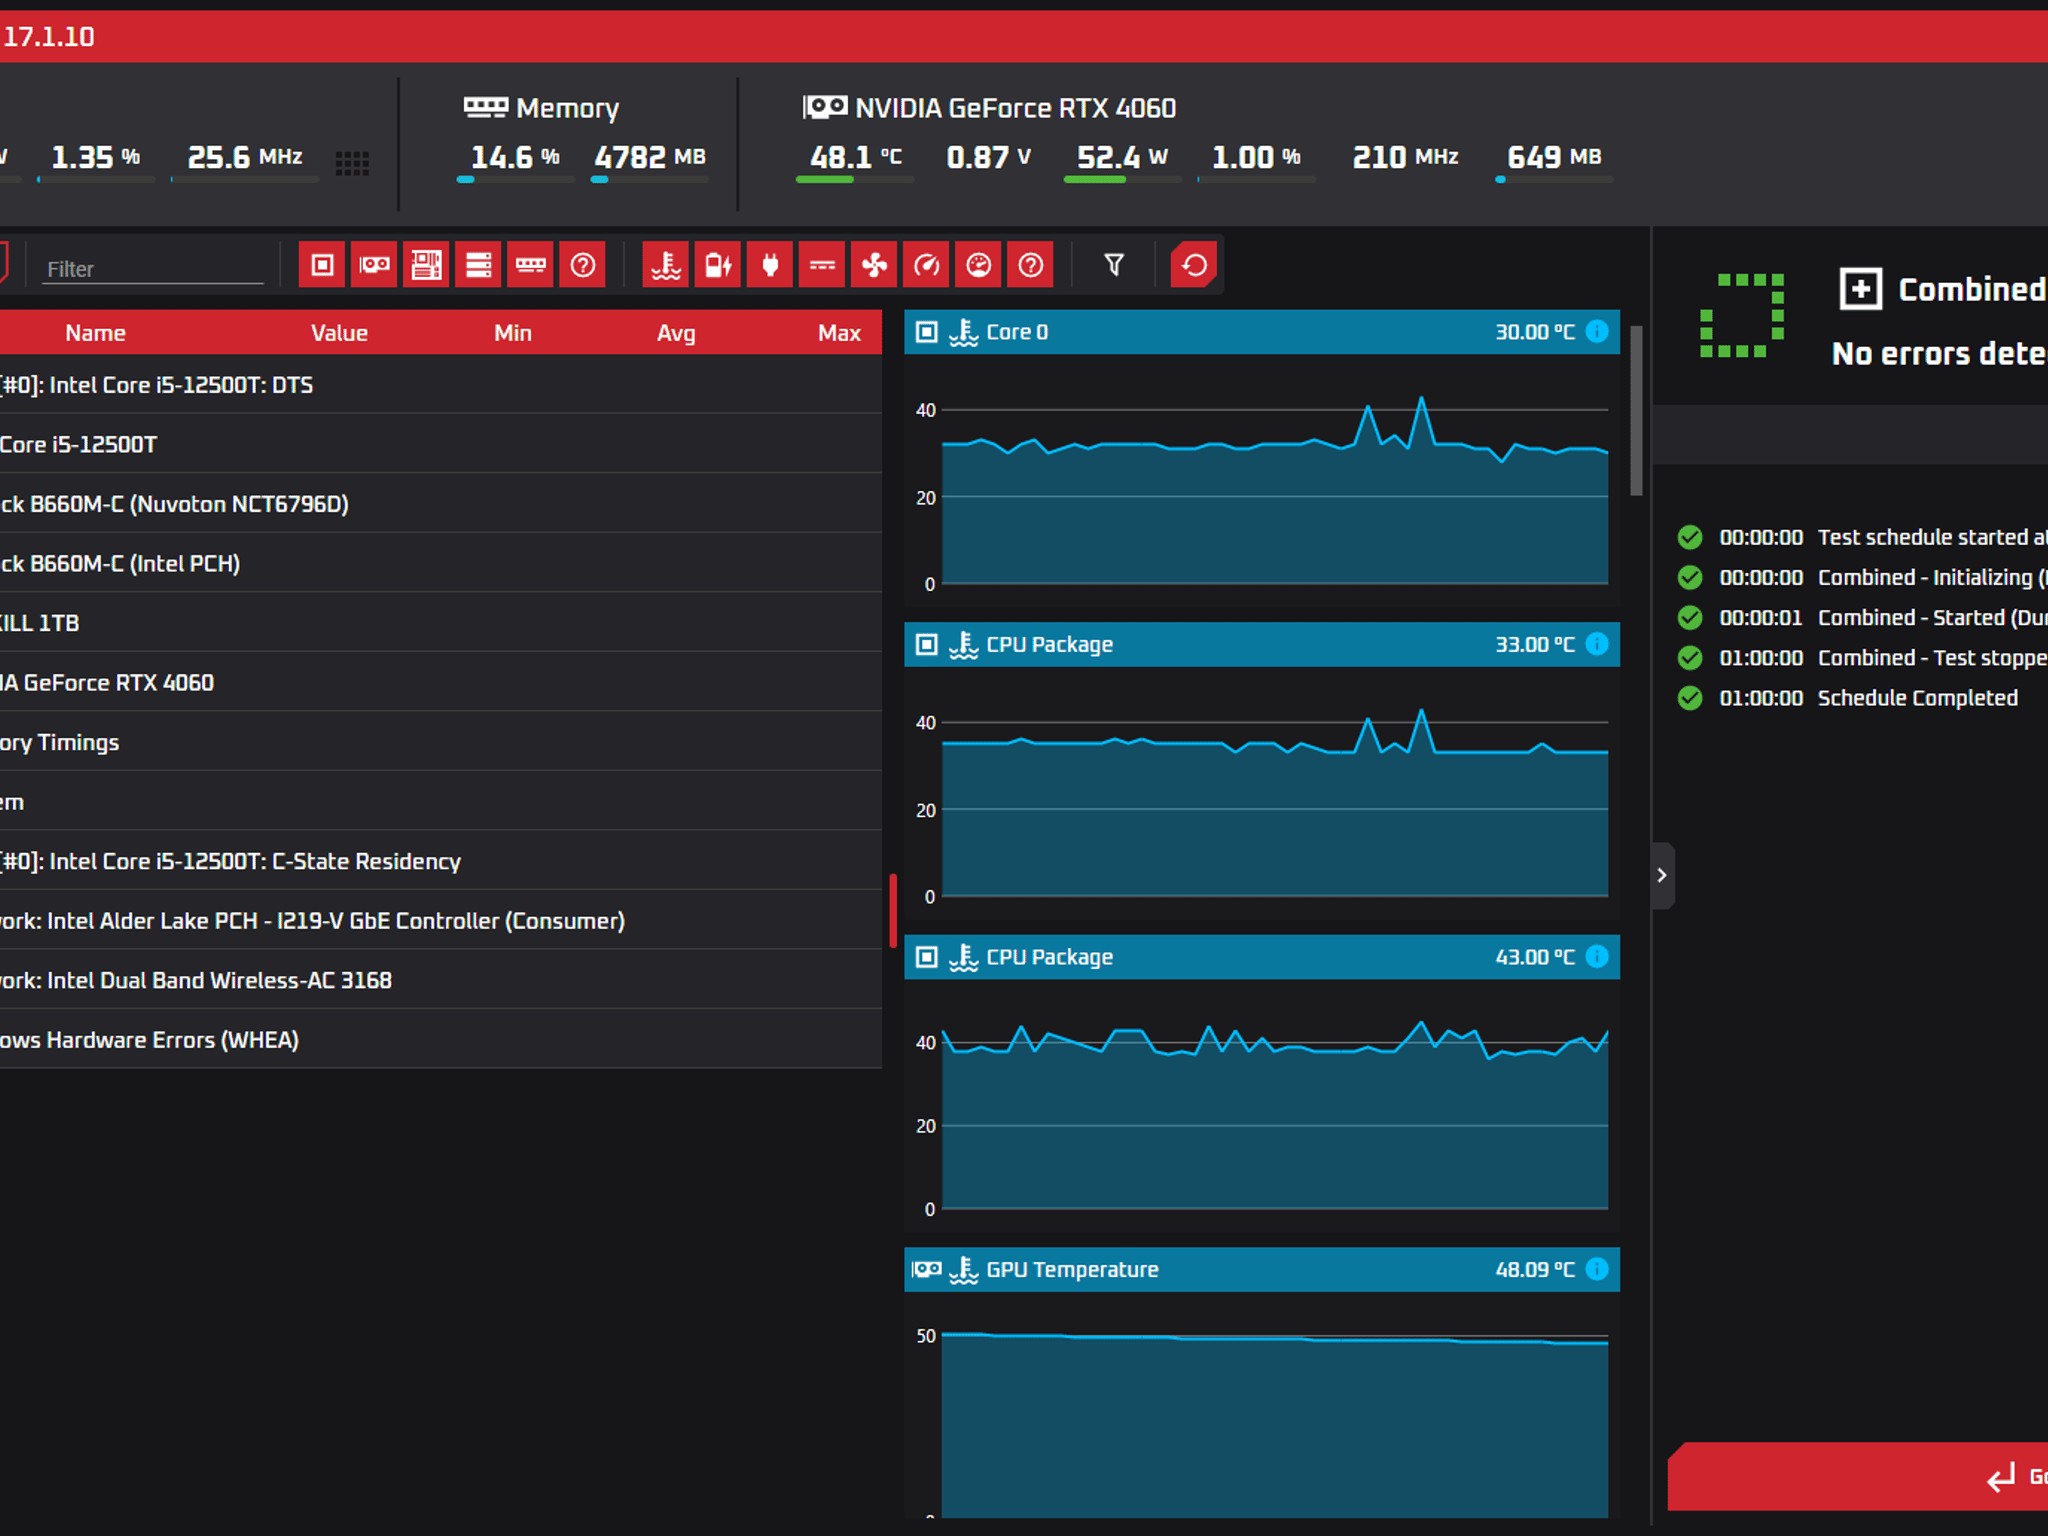2048x1536 pixels.
Task: Click the red return-arrow button at bottom right
Action: click(1858, 1477)
